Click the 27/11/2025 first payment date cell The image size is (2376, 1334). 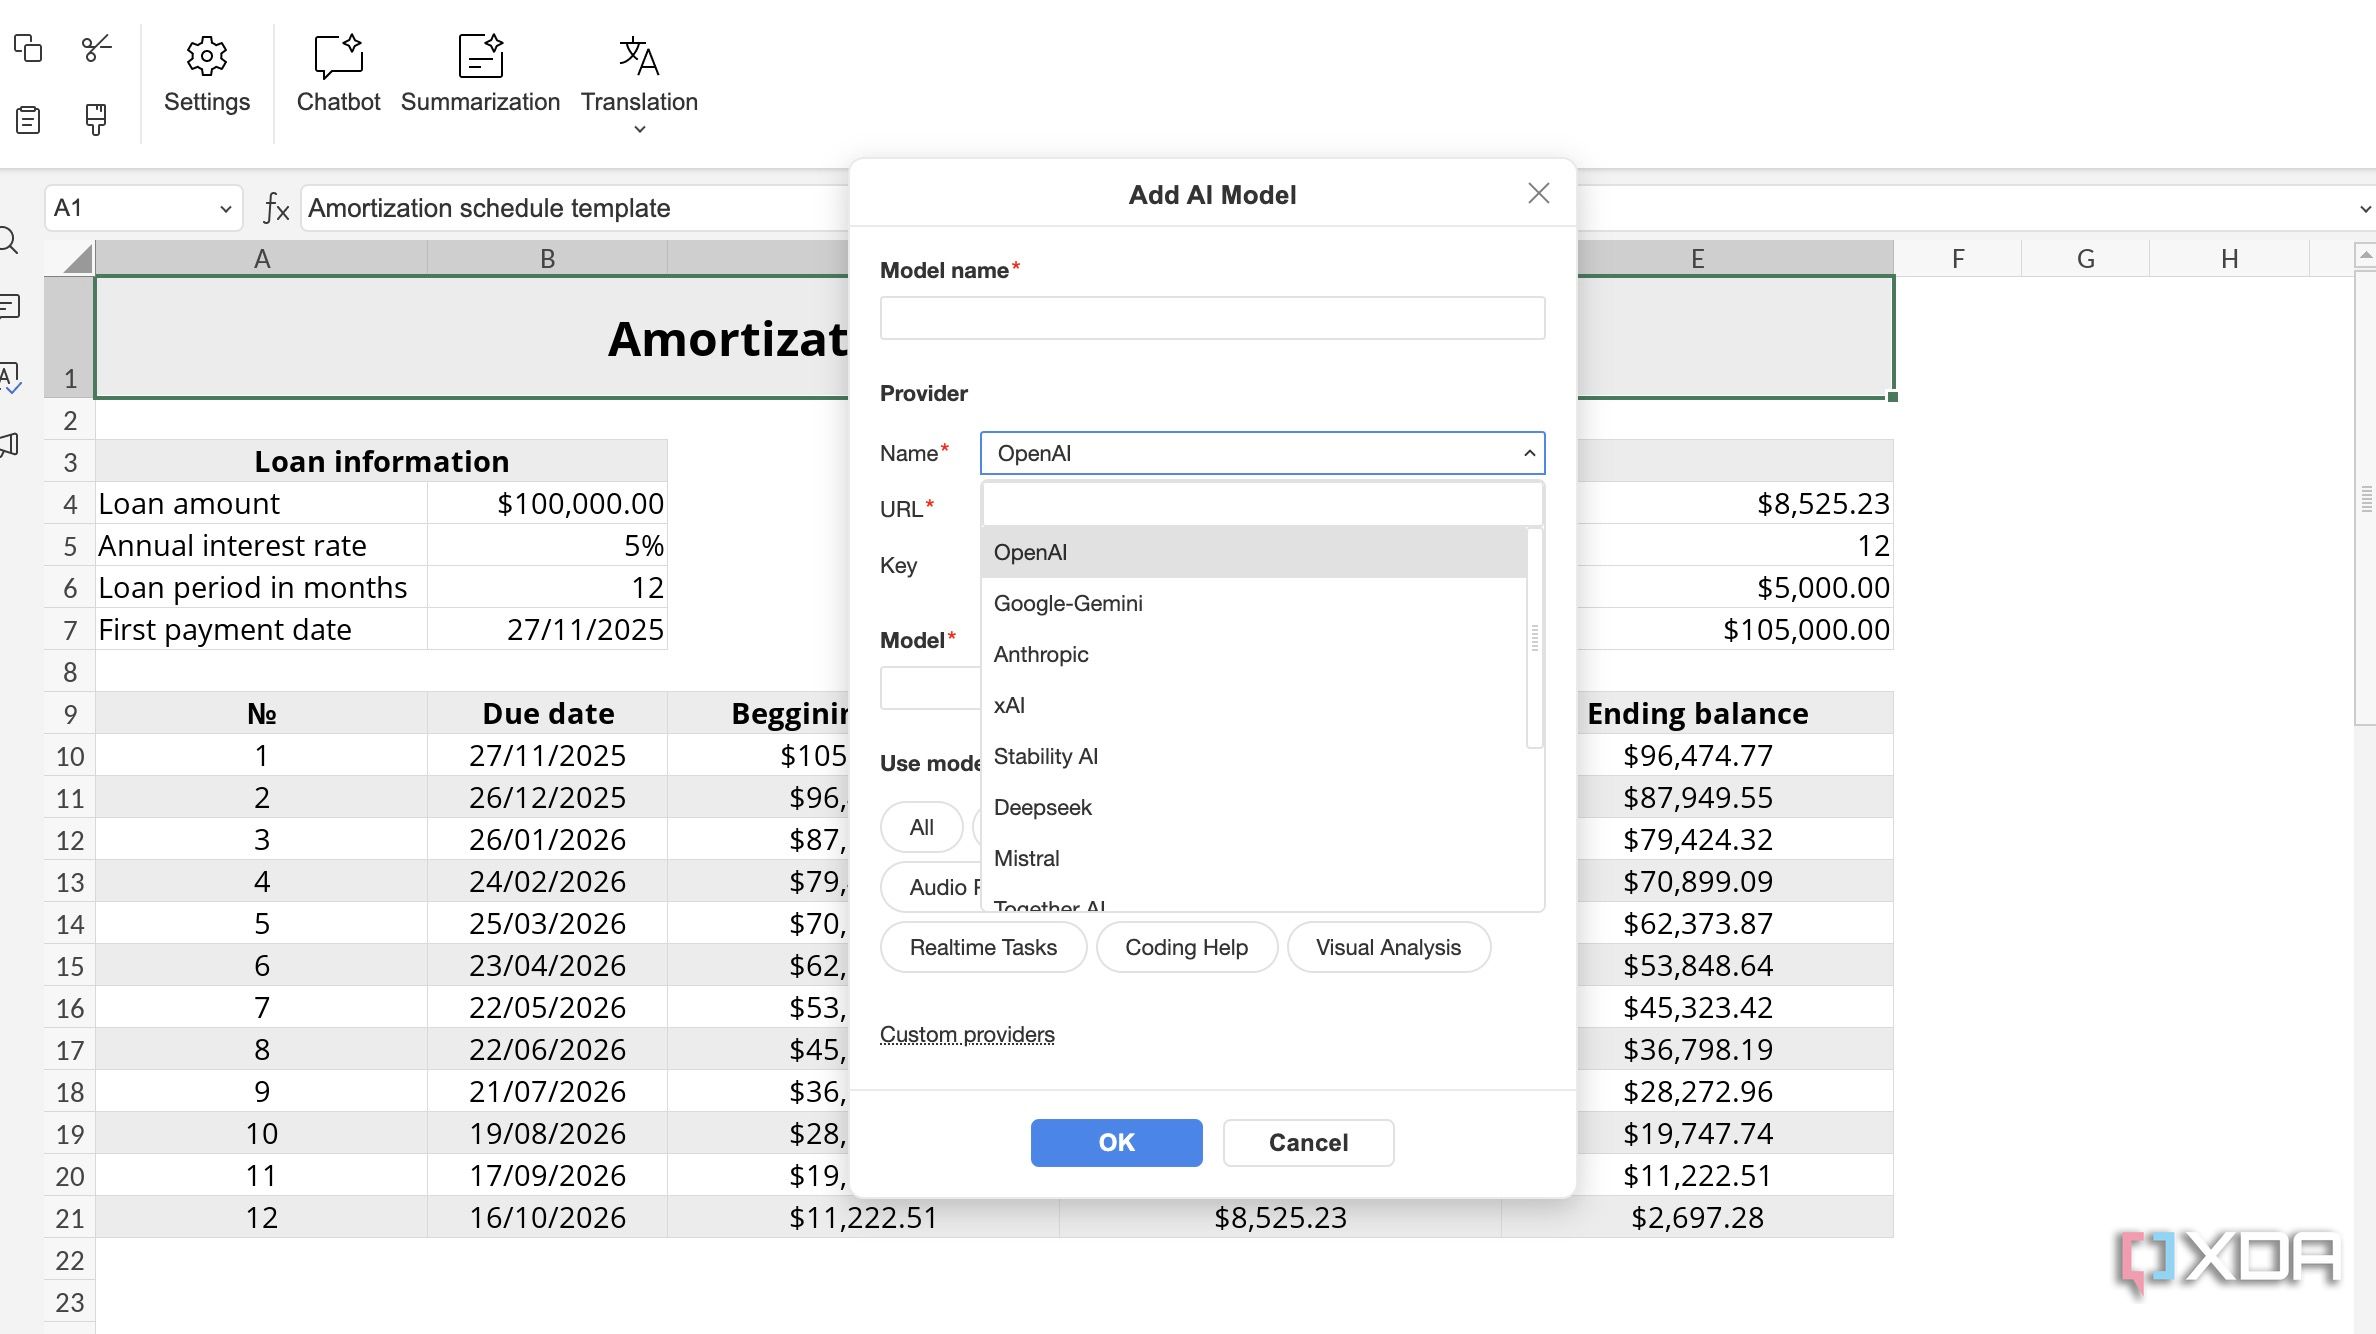pos(547,629)
